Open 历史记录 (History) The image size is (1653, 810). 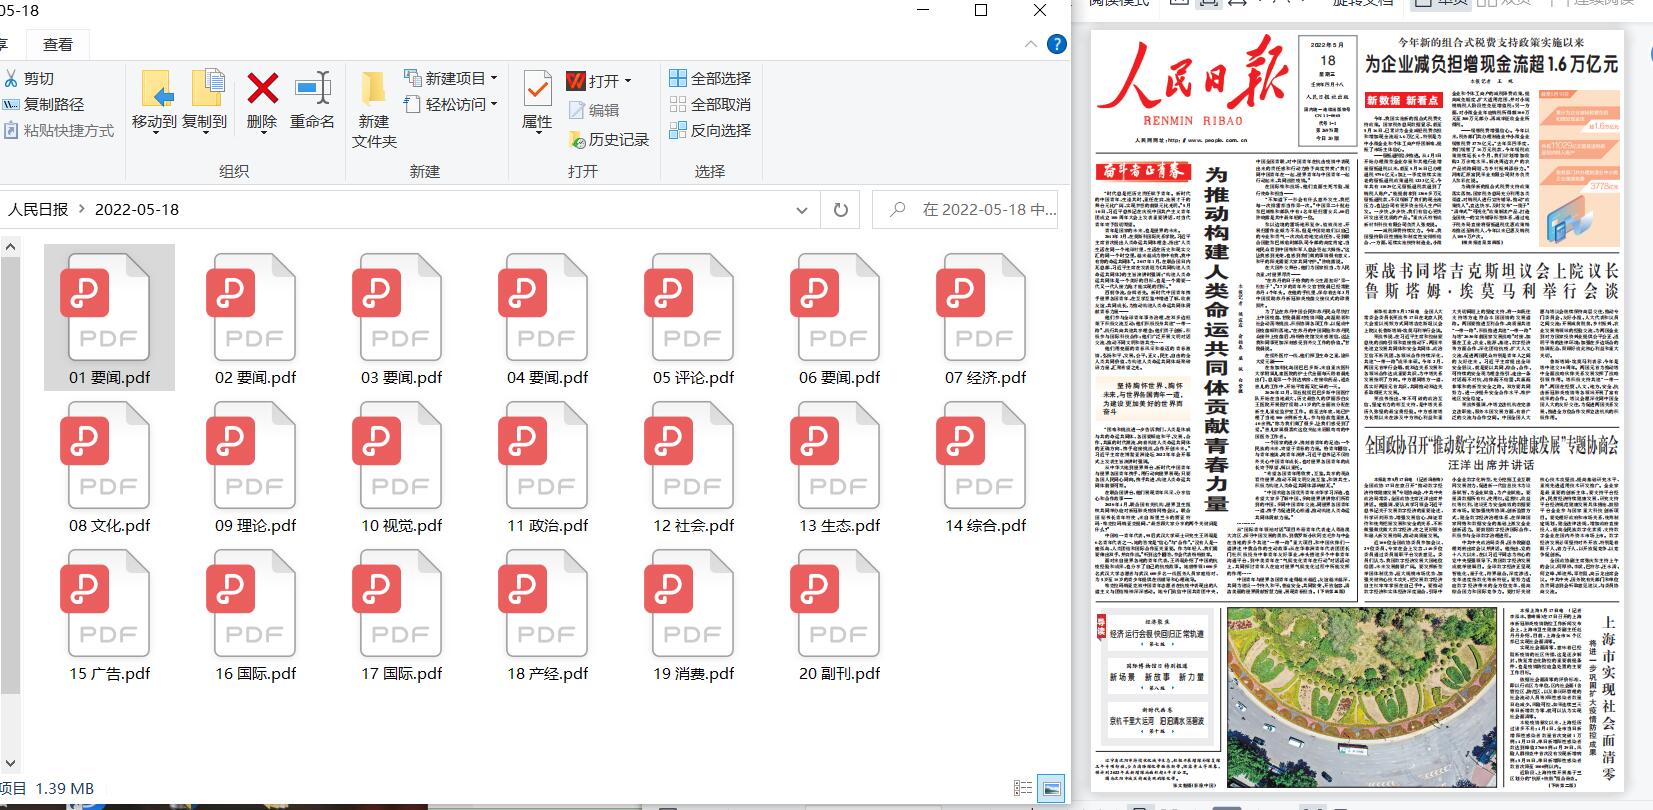609,139
